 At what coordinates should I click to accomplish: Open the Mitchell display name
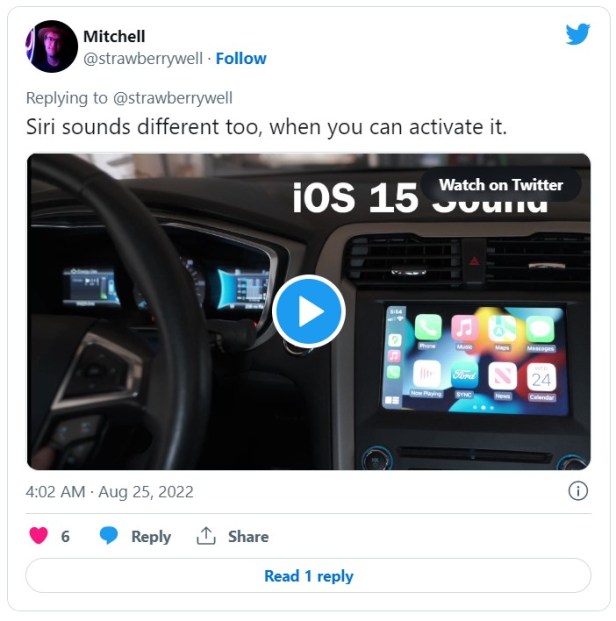tap(114, 36)
